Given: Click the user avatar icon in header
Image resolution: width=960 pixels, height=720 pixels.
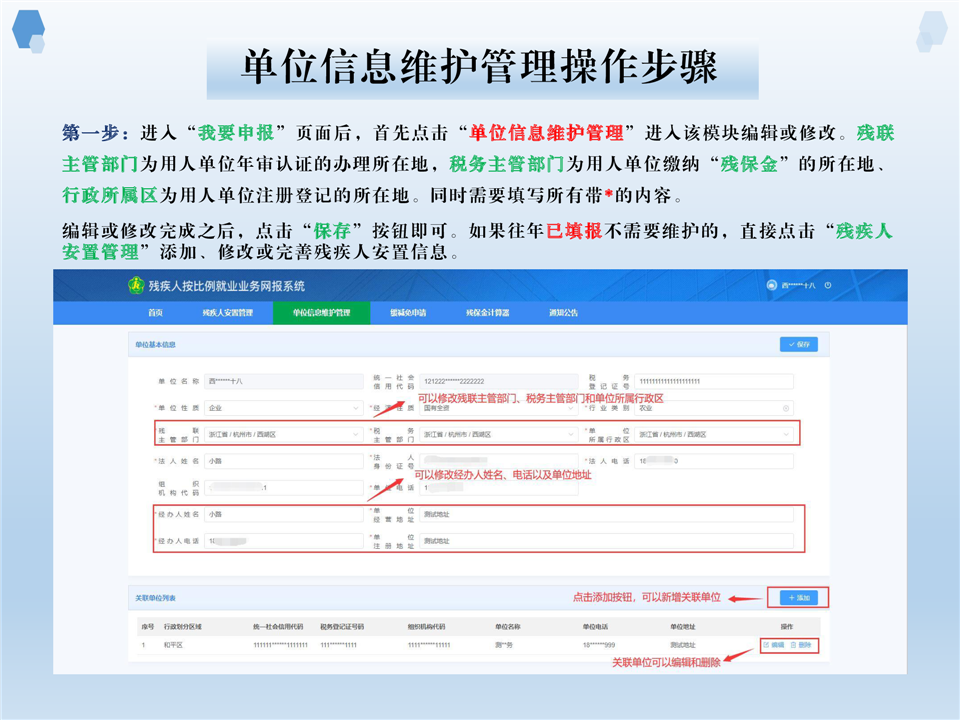Looking at the screenshot, I should click(x=771, y=285).
